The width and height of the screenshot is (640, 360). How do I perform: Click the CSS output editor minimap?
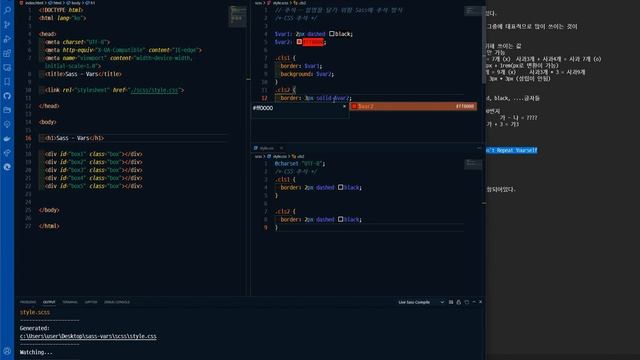click(x=473, y=164)
